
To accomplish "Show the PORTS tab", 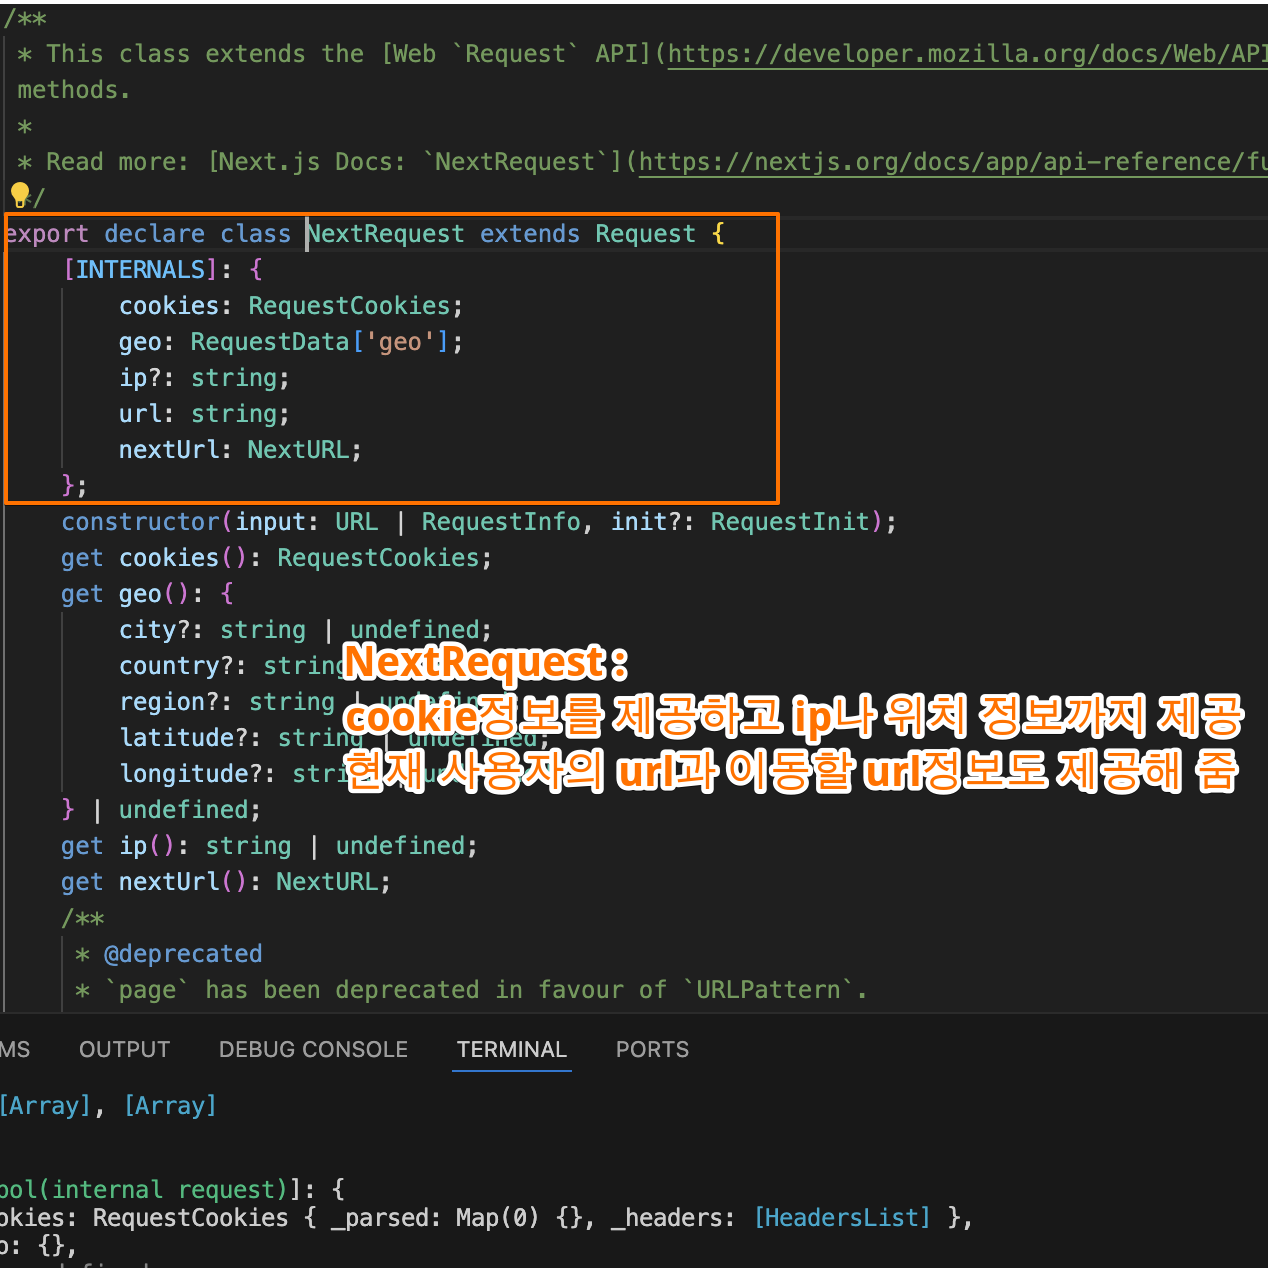I will coord(652,1049).
